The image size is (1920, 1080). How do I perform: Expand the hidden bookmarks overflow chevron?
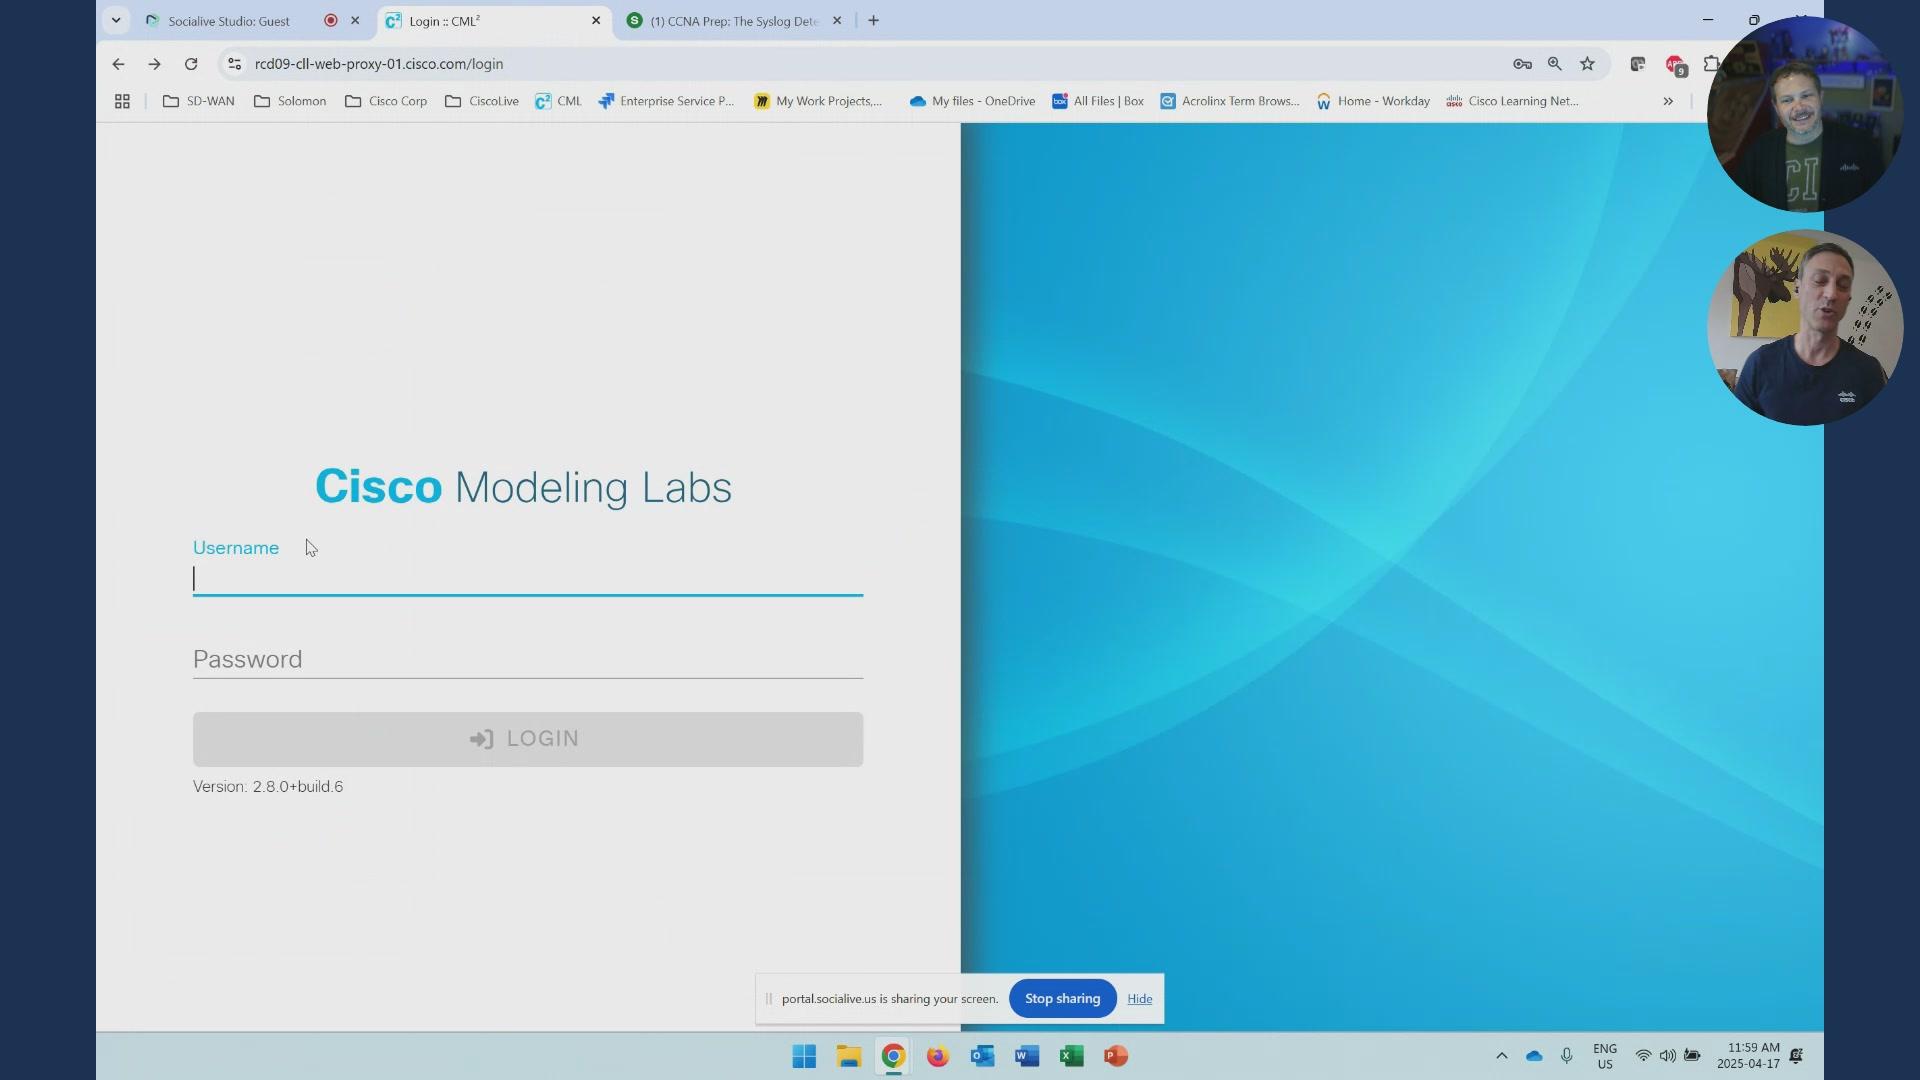coord(1667,101)
